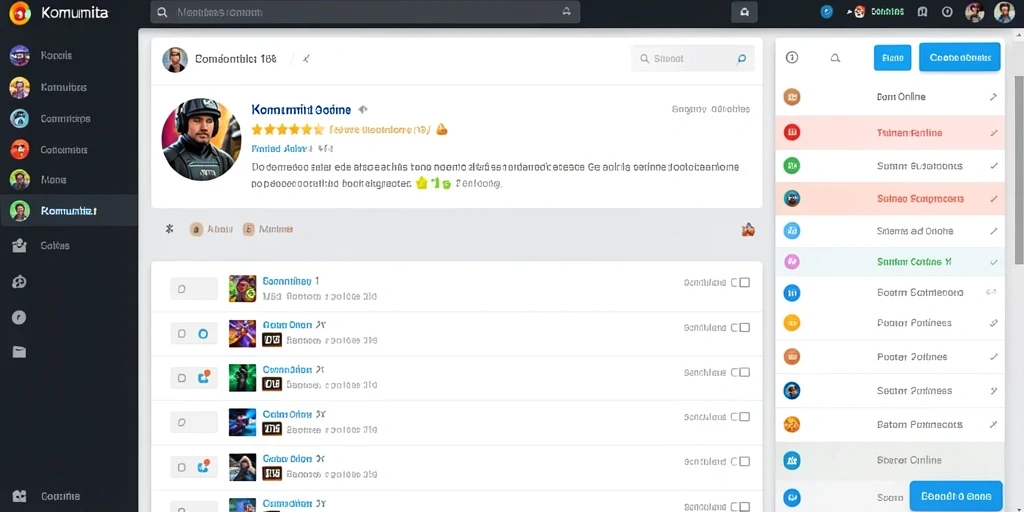The image size is (1024, 512).
Task: Open the book icon in the top bar
Action: coord(922,12)
